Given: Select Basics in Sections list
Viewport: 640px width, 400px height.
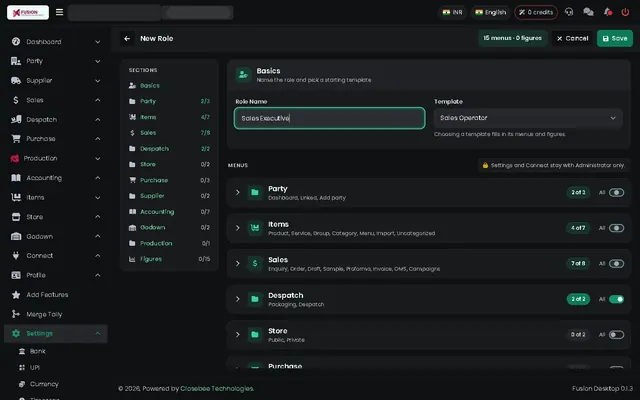Looking at the screenshot, I should point(169,85).
